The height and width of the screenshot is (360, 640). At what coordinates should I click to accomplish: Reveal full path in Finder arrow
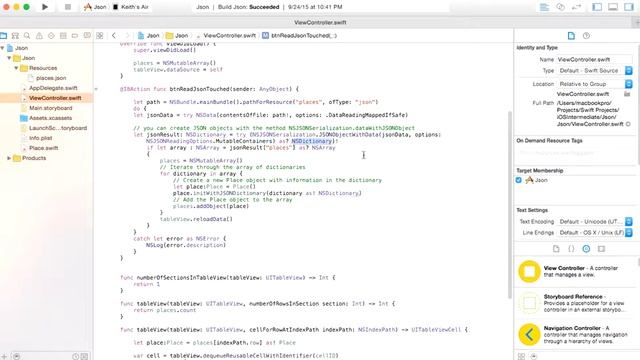pos(629,124)
